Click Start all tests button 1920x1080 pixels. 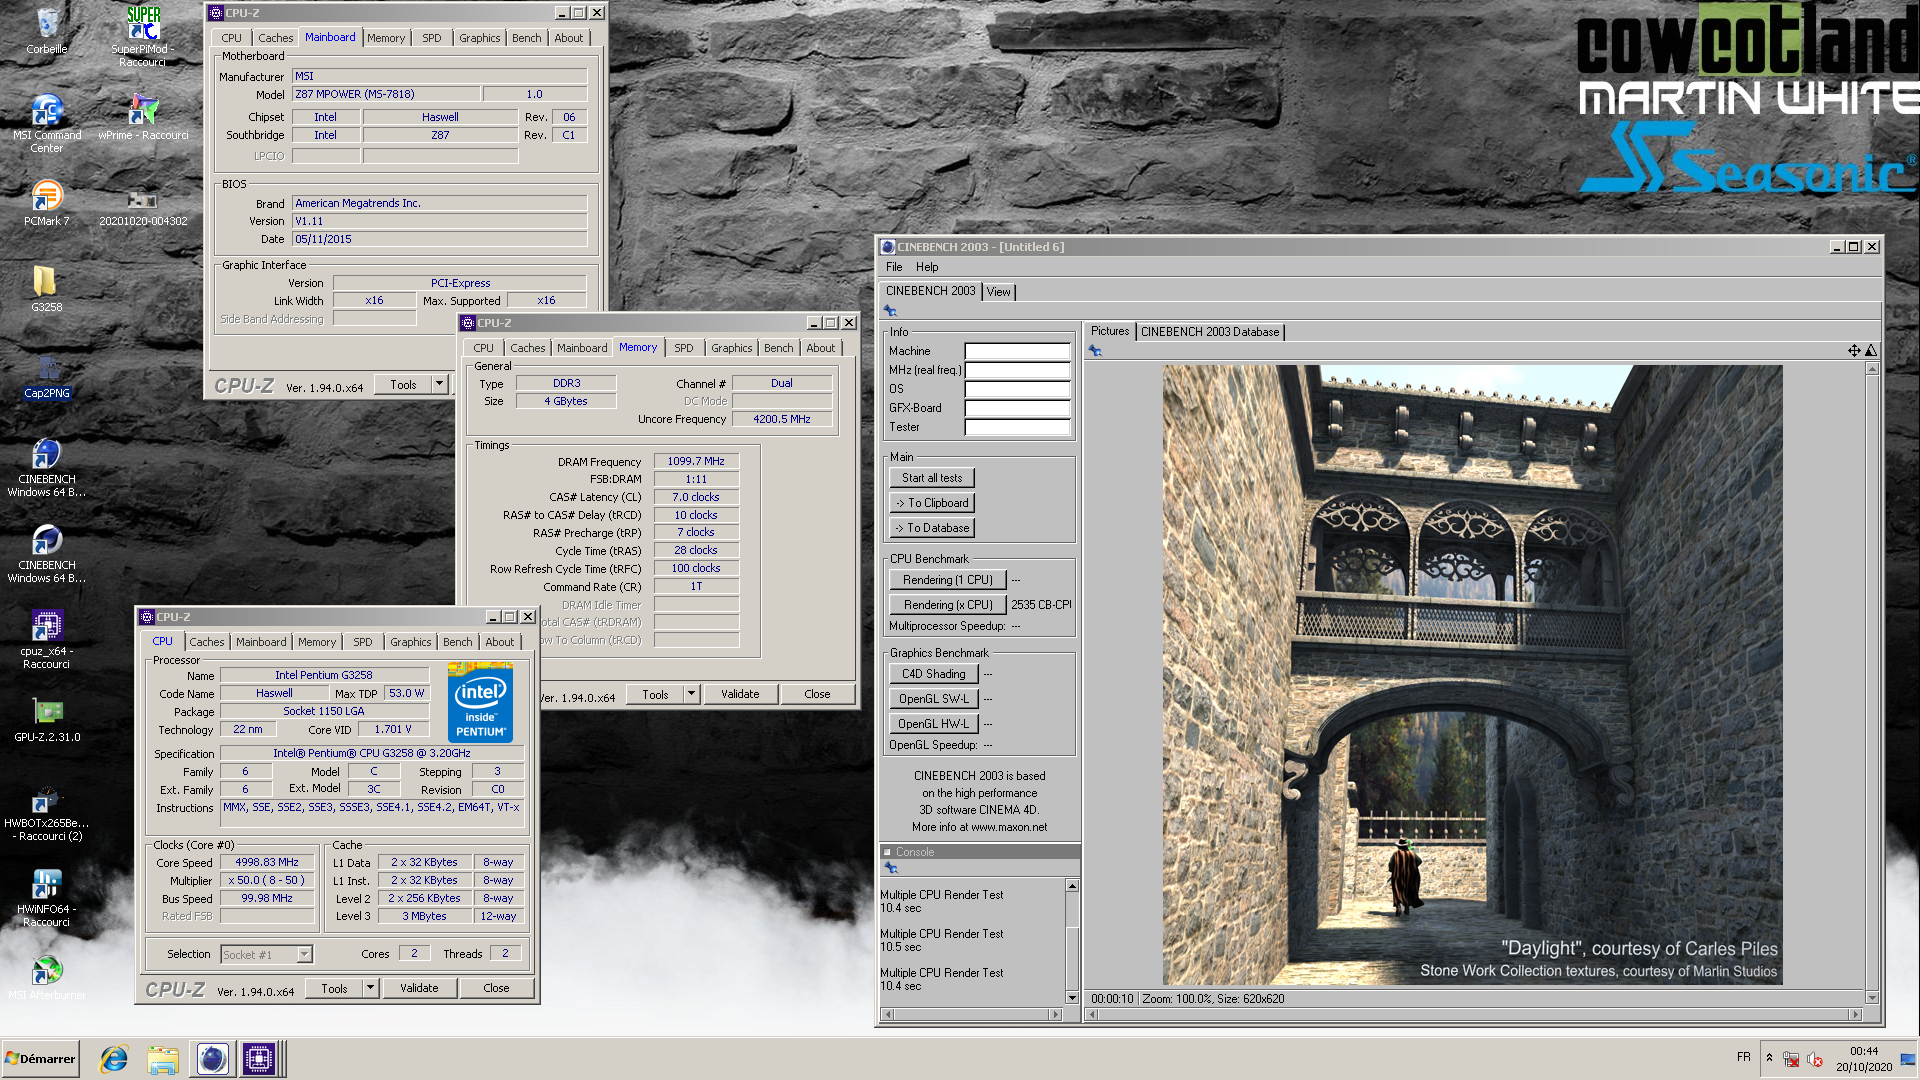click(x=932, y=478)
